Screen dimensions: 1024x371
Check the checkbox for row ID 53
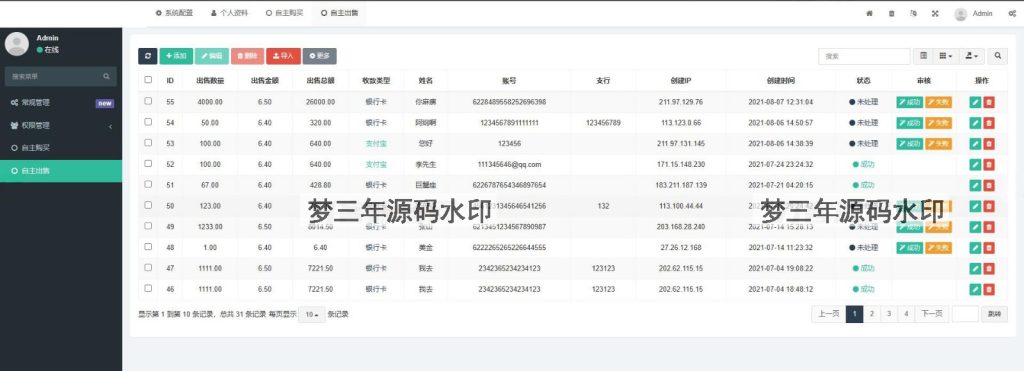(148, 142)
